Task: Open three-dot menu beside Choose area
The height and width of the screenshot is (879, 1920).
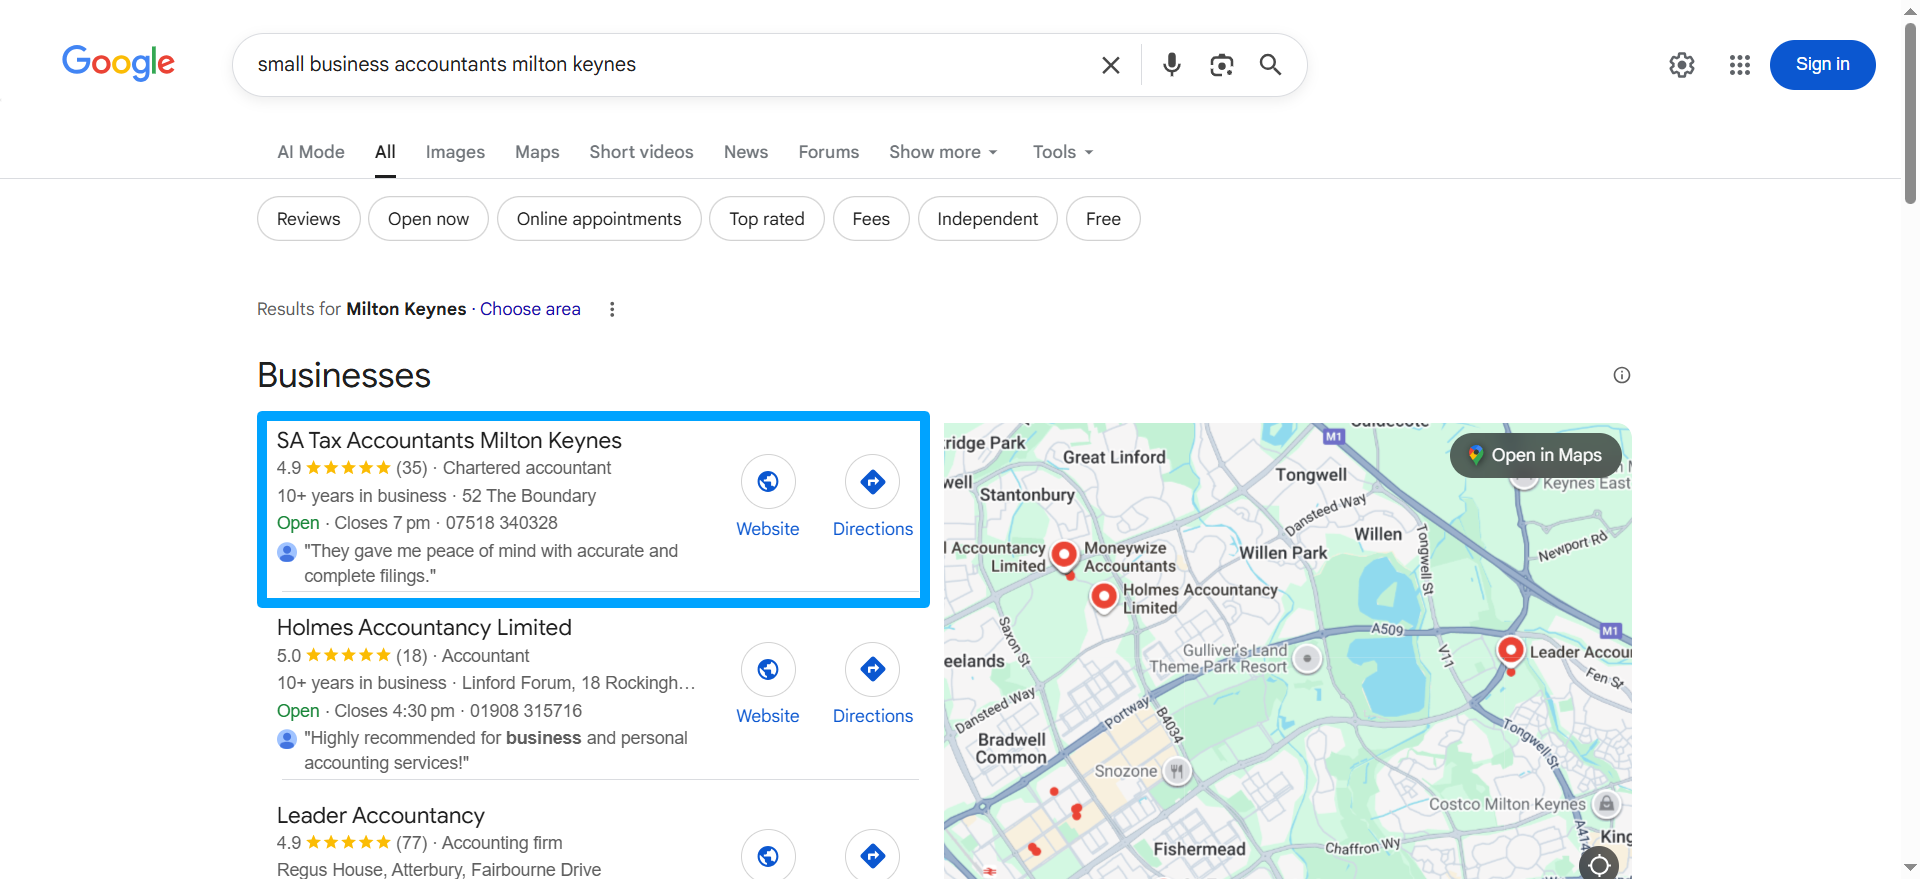Action: click(x=612, y=310)
